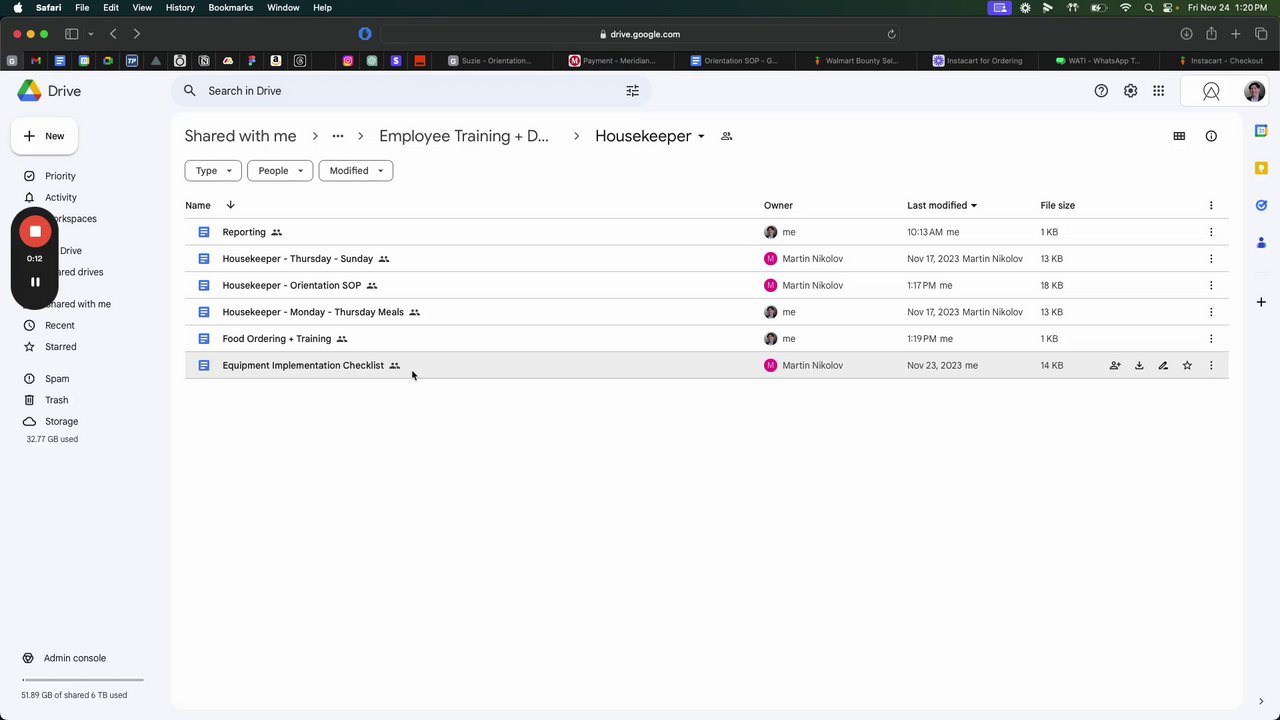The width and height of the screenshot is (1280, 720).
Task: Open the column header more options menu
Action: (1211, 205)
